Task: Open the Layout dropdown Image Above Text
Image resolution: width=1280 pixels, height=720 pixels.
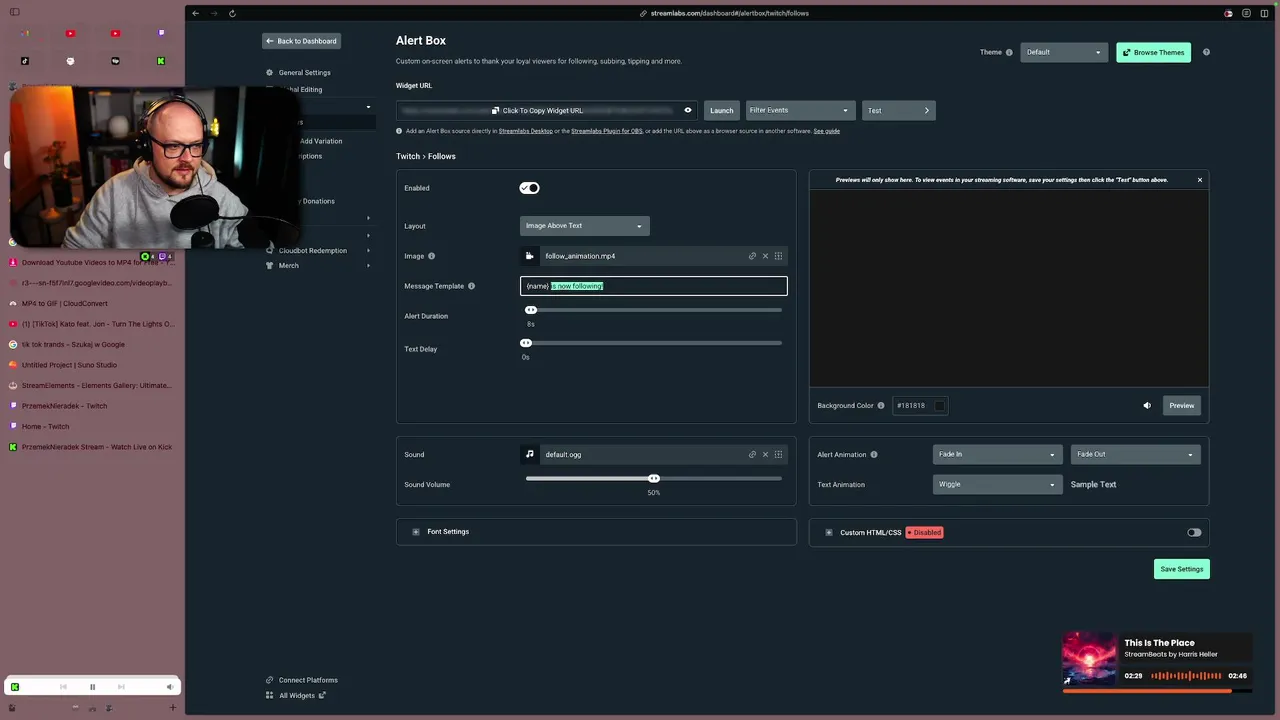Action: pyautogui.click(x=584, y=226)
